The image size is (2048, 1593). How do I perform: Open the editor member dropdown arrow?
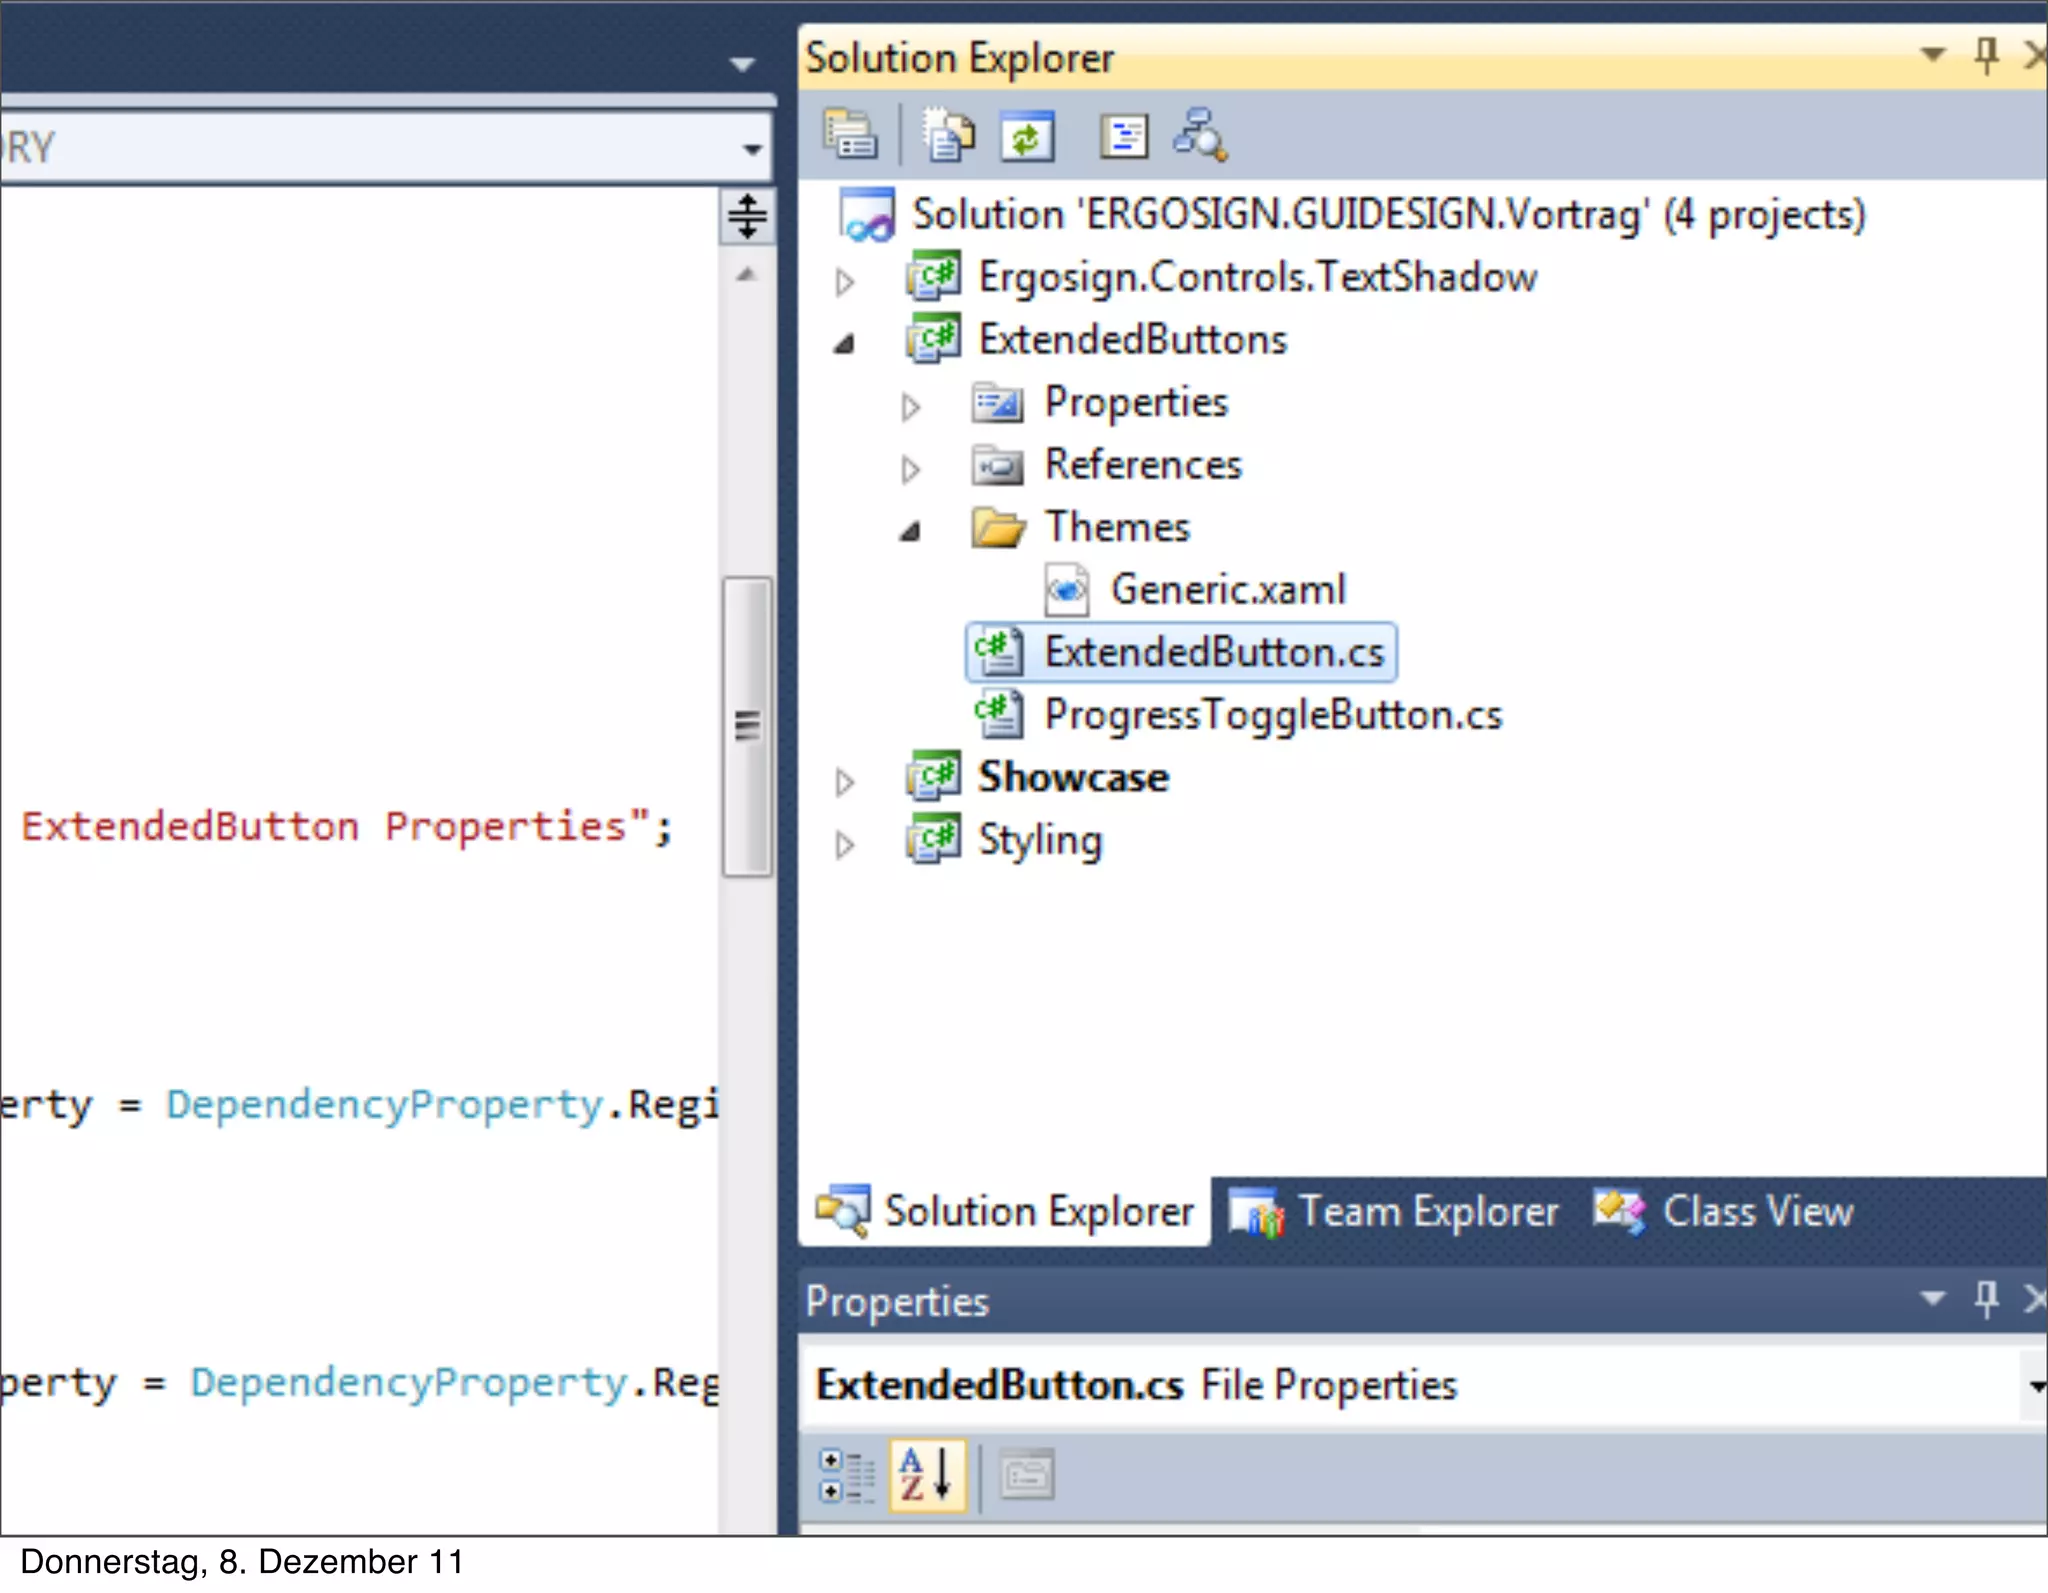point(752,150)
